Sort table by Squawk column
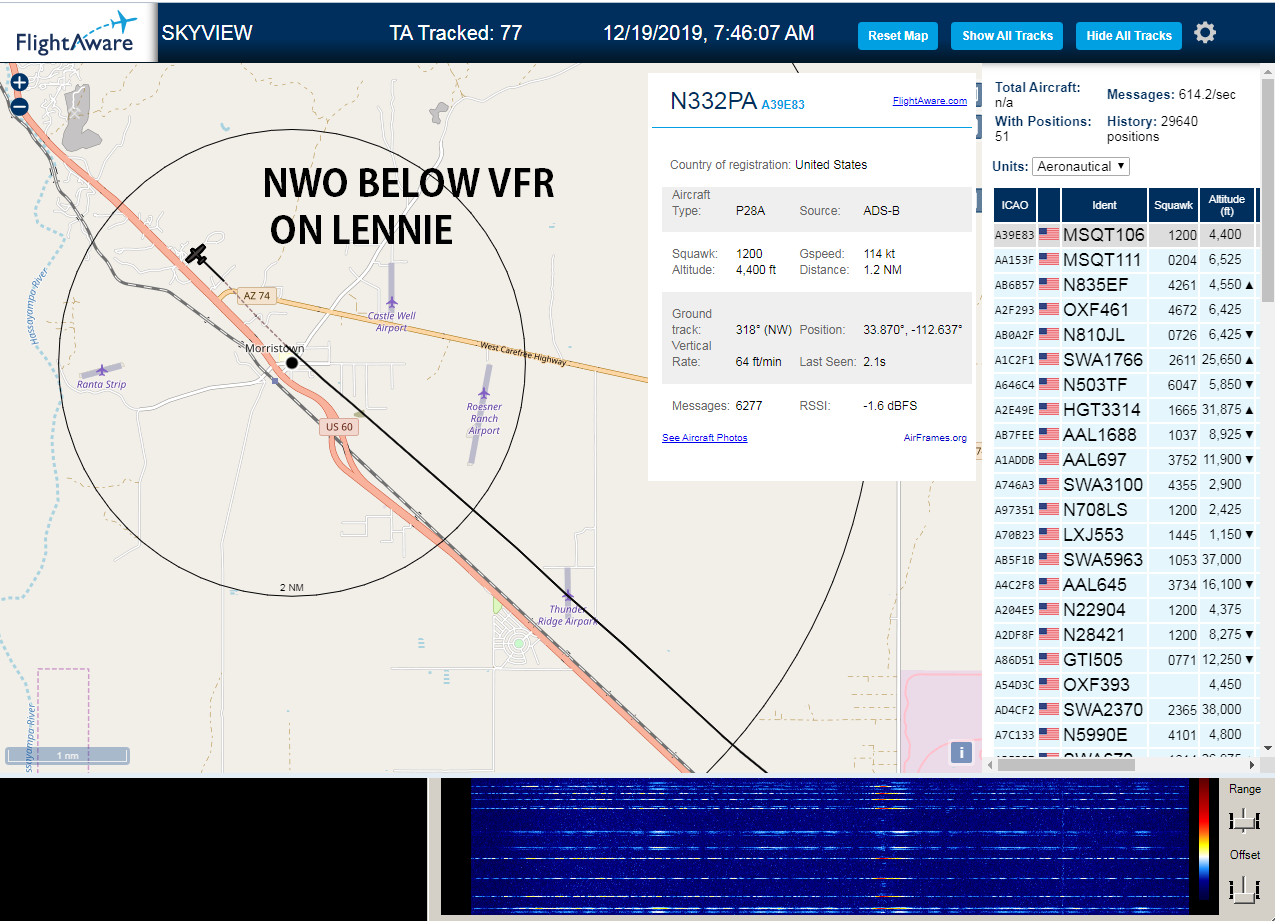This screenshot has height=921, width=1275. click(x=1174, y=205)
